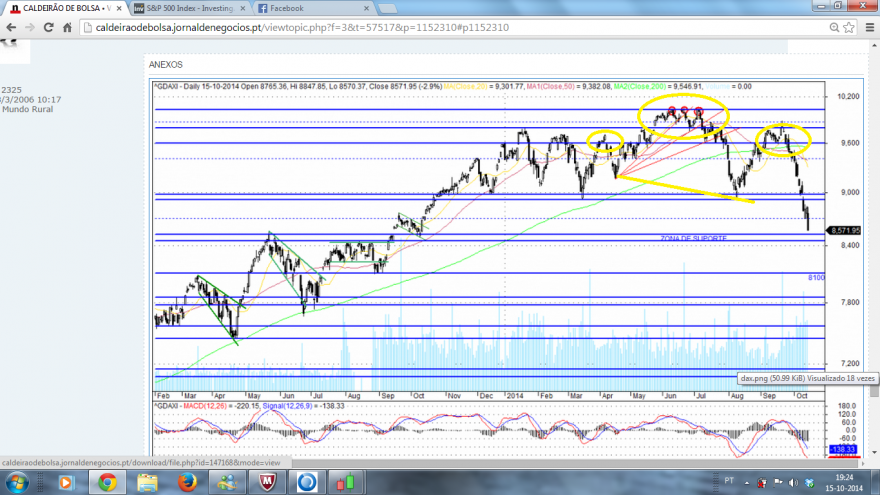Click the network tray icon with red X
880x495 pixels.
tap(762, 482)
